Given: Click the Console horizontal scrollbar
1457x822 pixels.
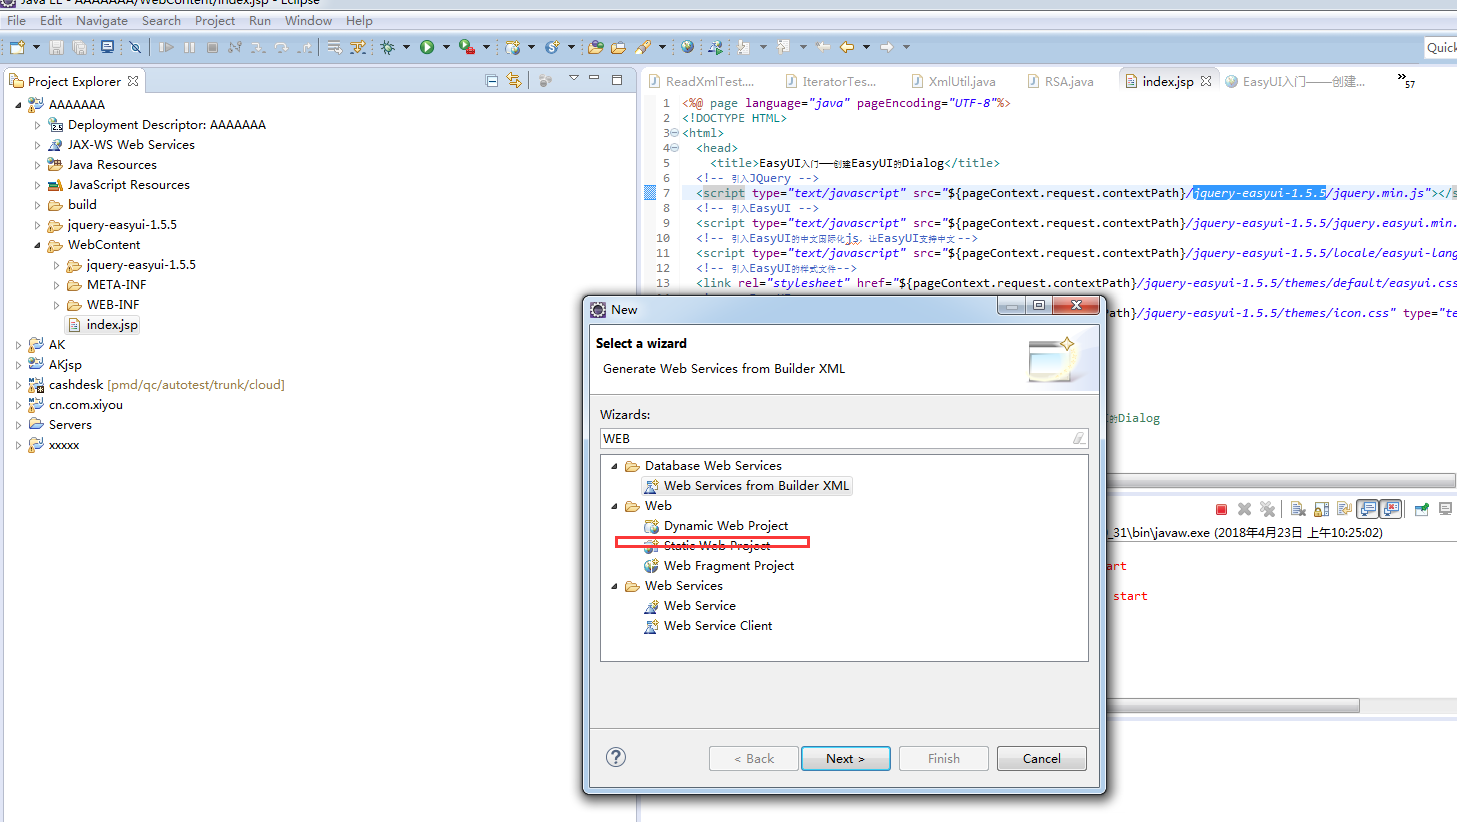Looking at the screenshot, I should 1233,705.
